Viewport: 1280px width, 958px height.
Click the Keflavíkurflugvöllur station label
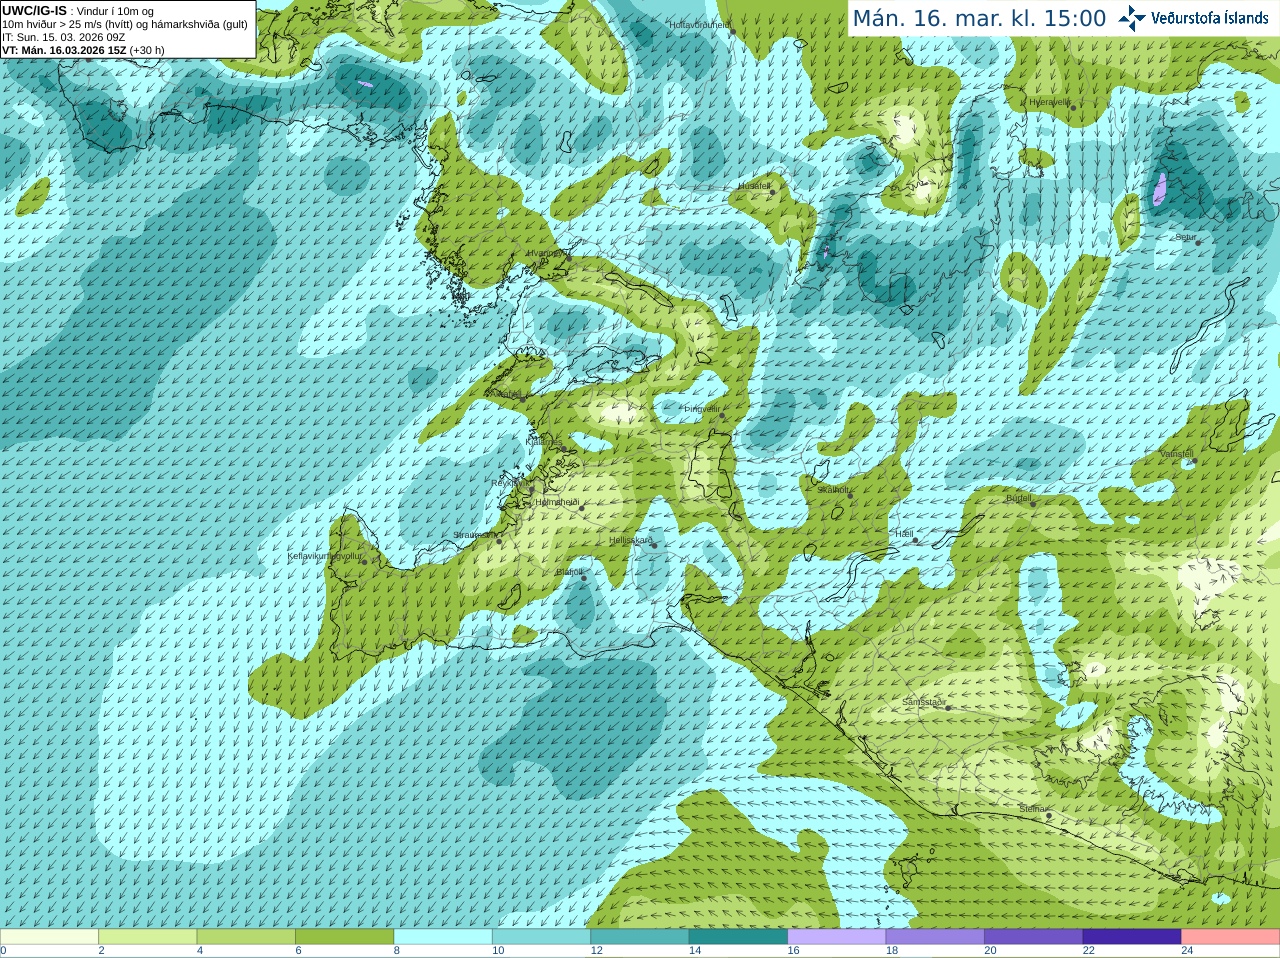(x=325, y=555)
